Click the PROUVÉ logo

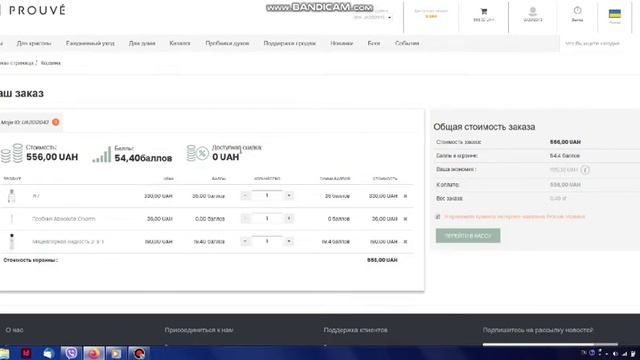[37, 10]
